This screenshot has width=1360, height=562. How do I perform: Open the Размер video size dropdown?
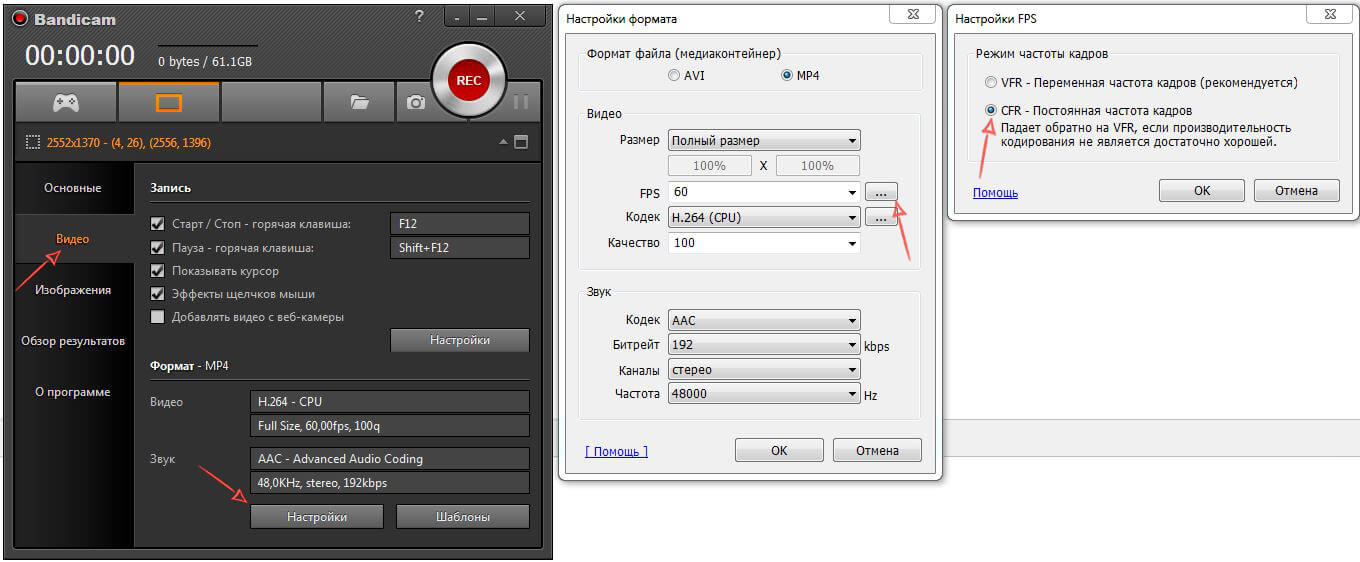click(x=764, y=141)
